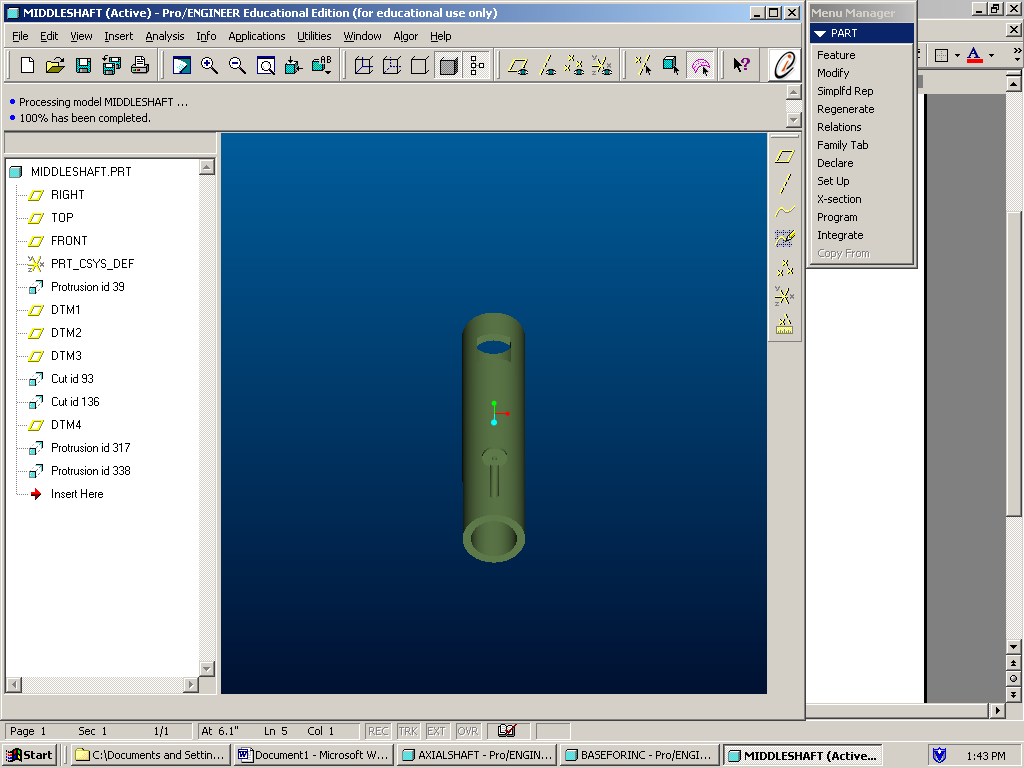Toggle datum points visibility
This screenshot has width=1024, height=768.
point(574,65)
